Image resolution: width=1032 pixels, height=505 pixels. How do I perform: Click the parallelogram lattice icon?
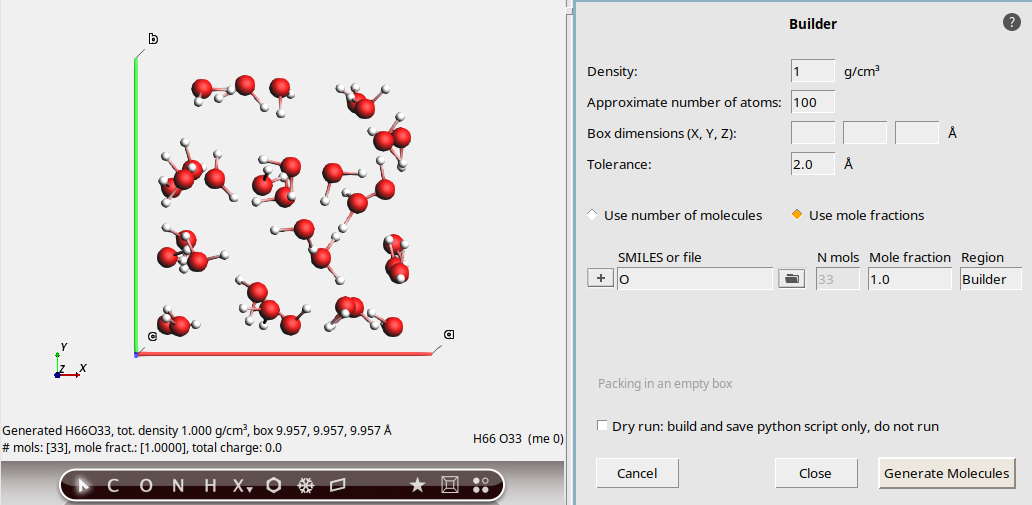coord(337,486)
